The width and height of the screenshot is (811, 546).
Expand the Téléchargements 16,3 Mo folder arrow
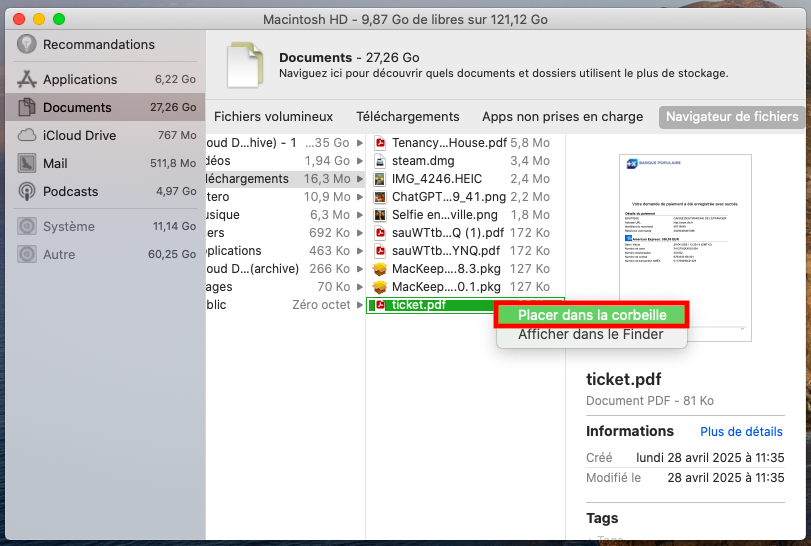(359, 179)
